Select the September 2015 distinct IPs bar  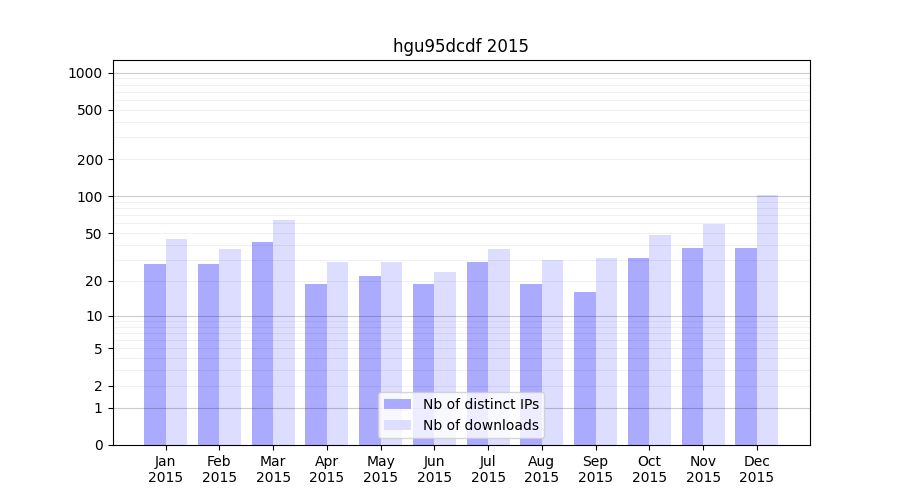585,368
